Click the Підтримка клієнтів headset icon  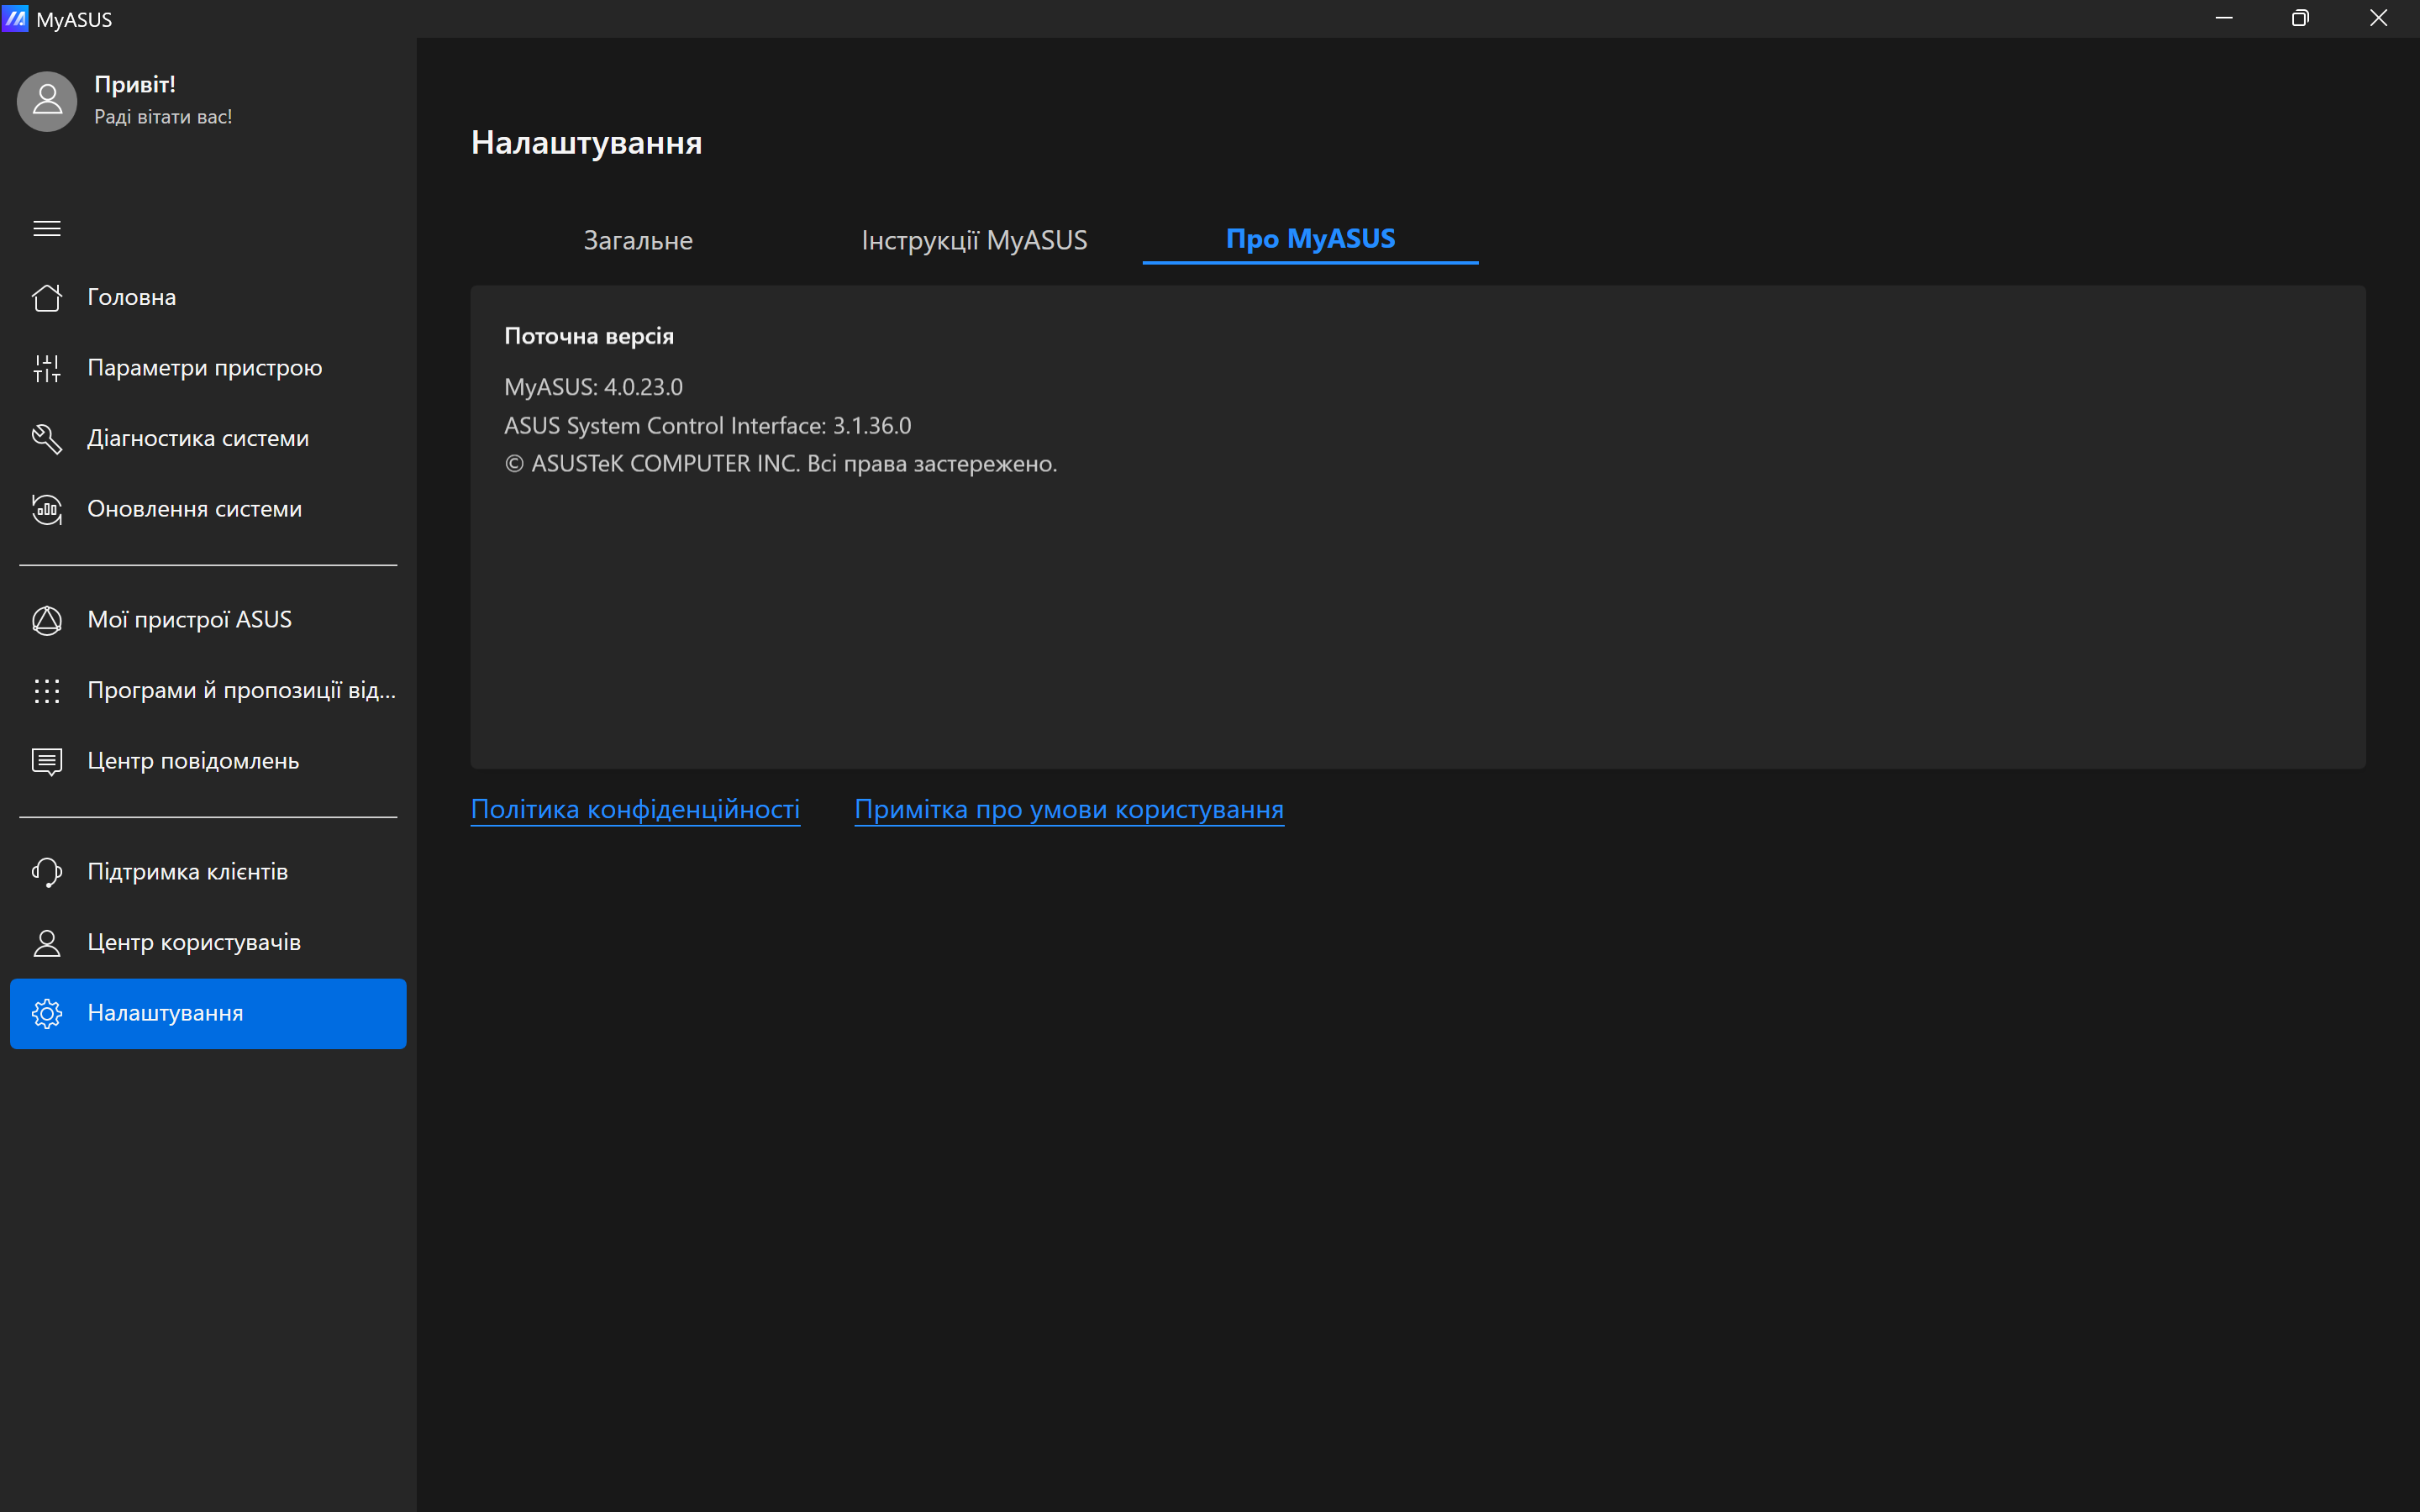point(47,872)
